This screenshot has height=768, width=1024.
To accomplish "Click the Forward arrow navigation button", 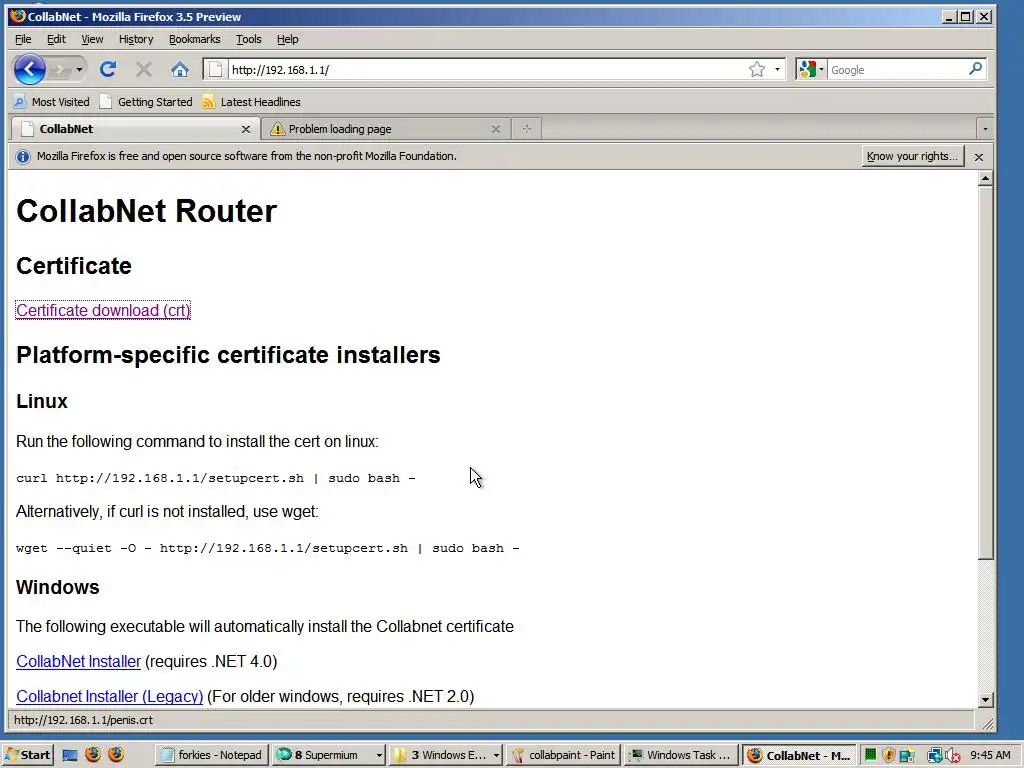I will (60, 69).
